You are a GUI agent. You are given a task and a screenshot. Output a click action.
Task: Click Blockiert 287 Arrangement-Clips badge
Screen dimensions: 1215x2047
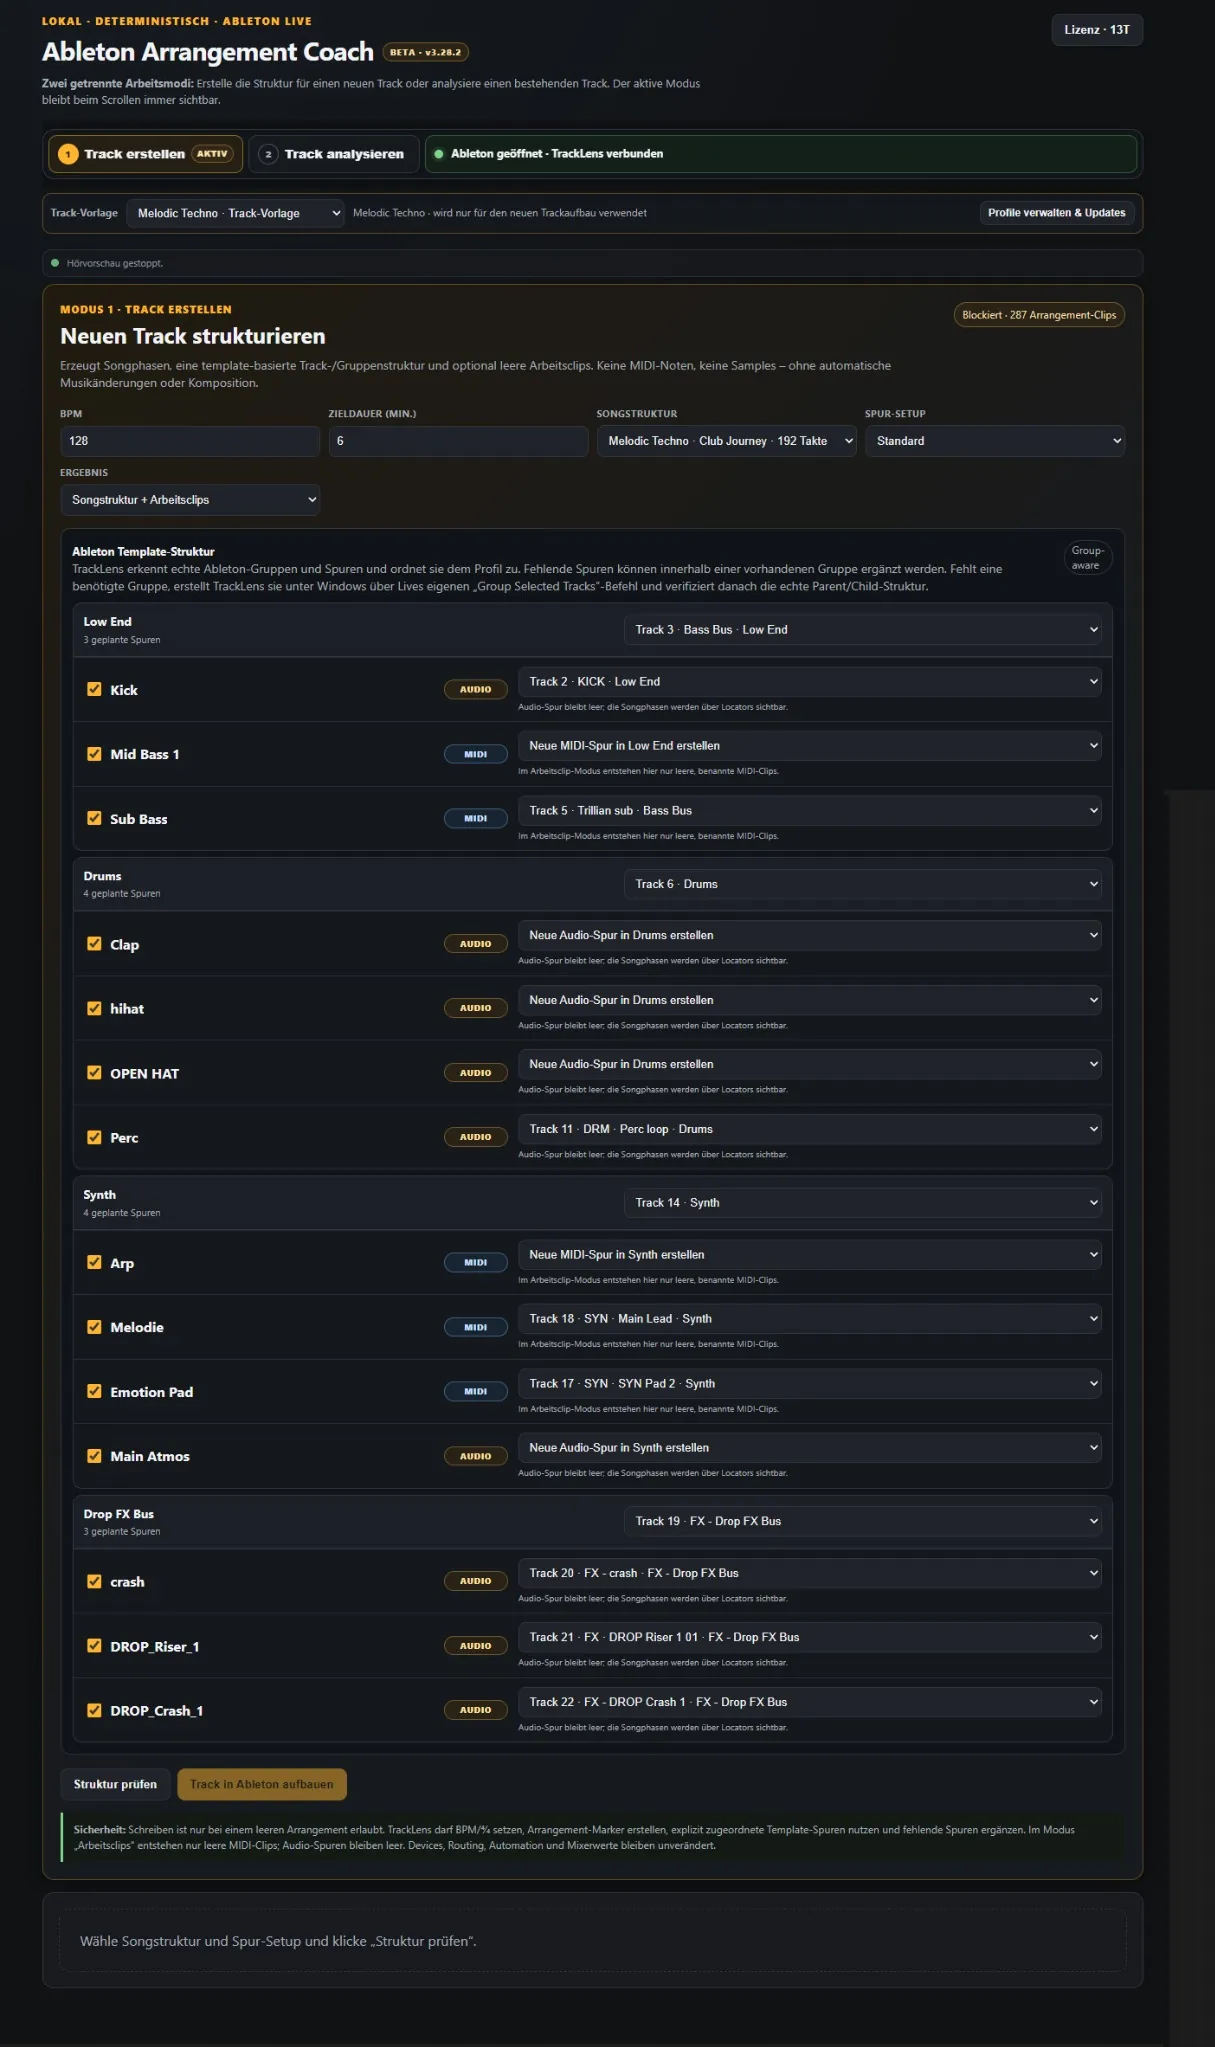pos(1039,315)
